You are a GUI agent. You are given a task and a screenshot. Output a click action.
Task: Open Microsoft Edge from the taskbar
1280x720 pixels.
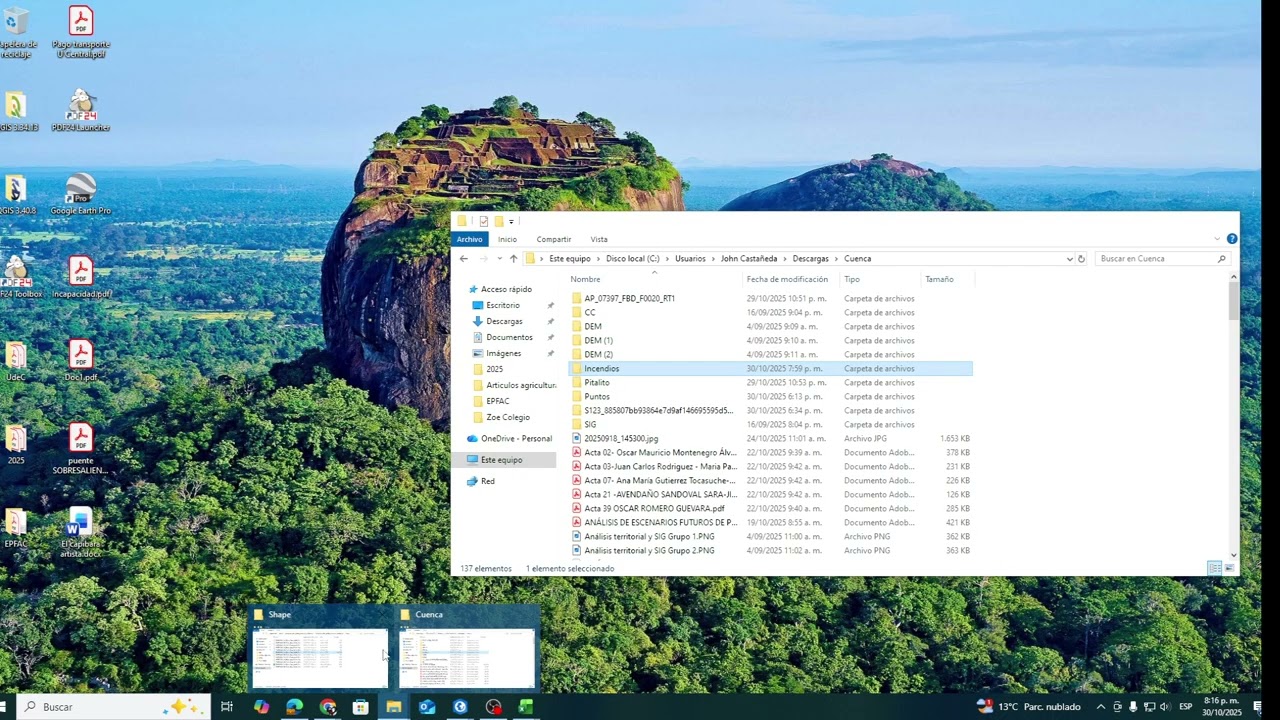pyautogui.click(x=294, y=706)
